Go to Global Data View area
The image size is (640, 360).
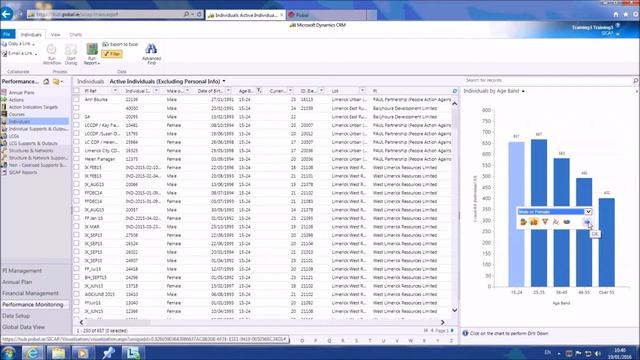(23, 327)
